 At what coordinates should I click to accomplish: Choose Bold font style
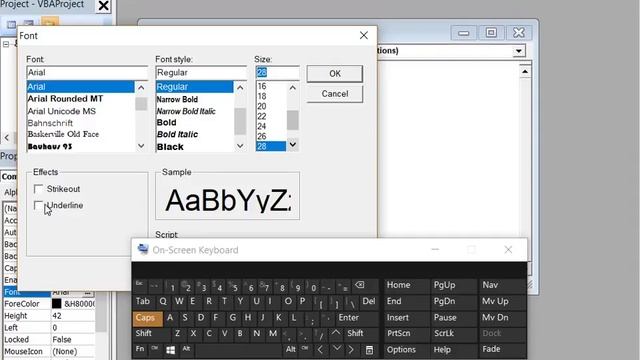click(167, 122)
